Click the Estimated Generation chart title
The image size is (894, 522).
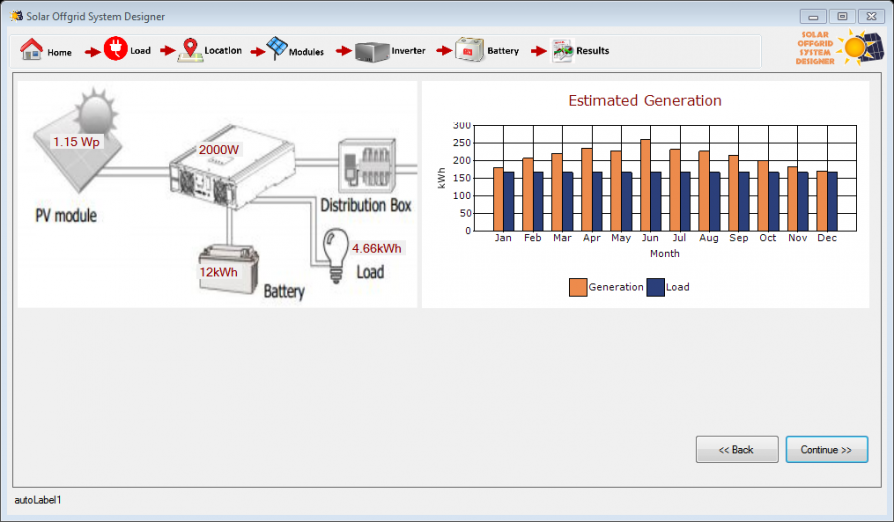point(645,101)
